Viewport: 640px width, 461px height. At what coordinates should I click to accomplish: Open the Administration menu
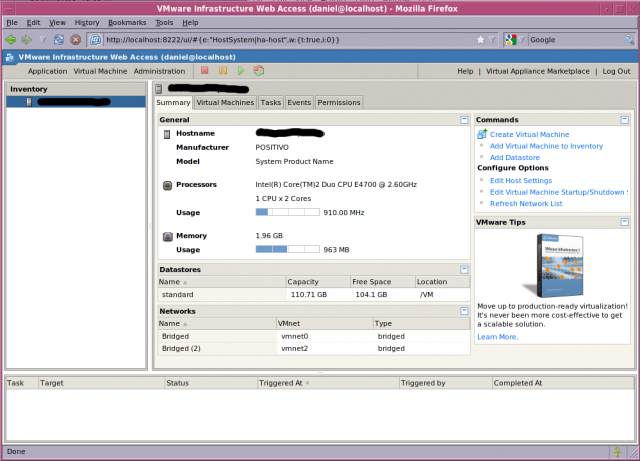(x=159, y=71)
